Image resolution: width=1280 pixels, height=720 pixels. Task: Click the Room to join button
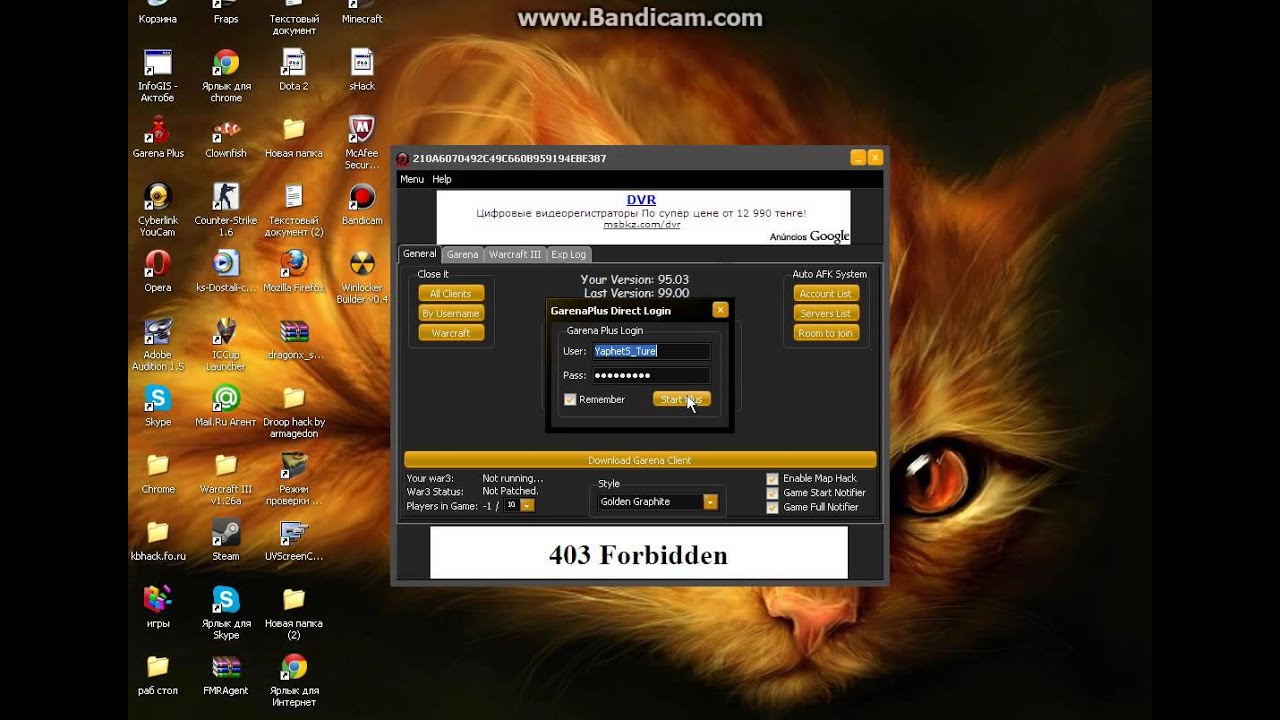[826, 333]
